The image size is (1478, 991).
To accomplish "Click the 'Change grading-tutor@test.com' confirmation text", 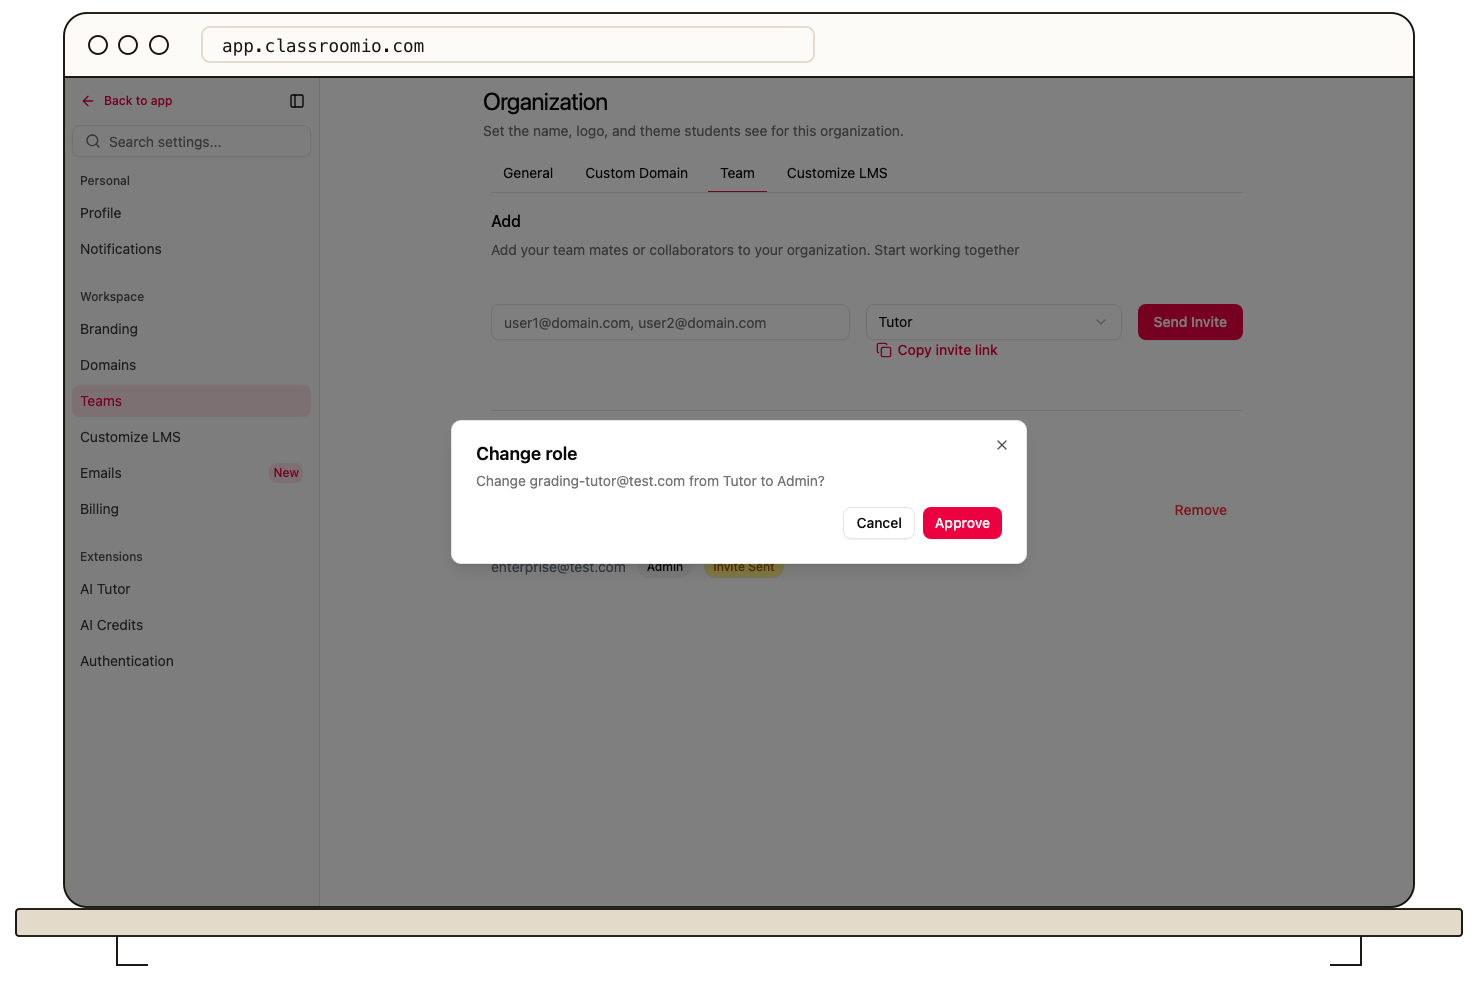I will coord(650,481).
